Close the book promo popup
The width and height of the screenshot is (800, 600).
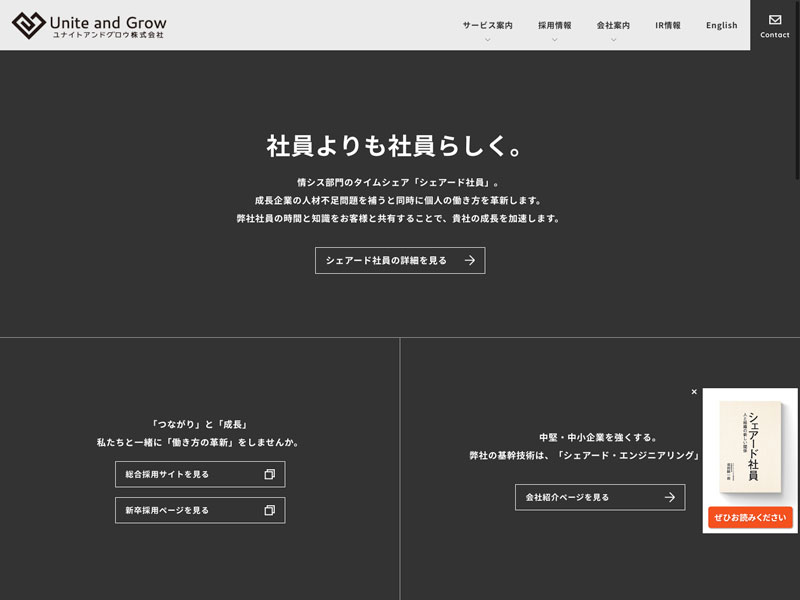pos(694,392)
